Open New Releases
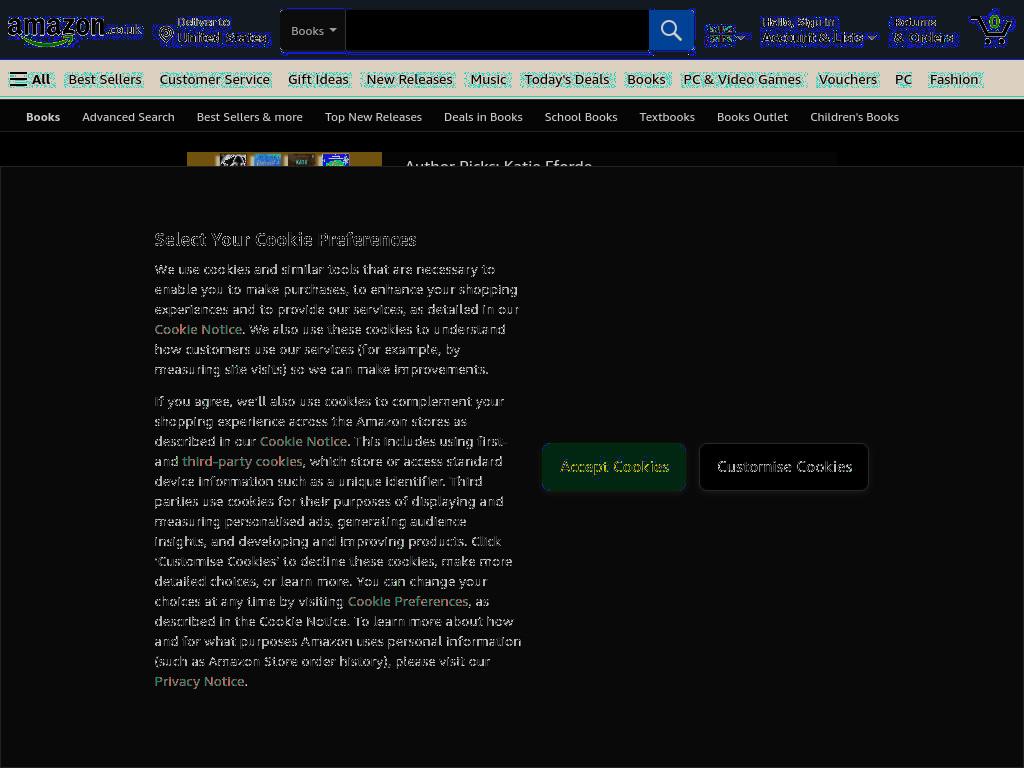 point(409,80)
